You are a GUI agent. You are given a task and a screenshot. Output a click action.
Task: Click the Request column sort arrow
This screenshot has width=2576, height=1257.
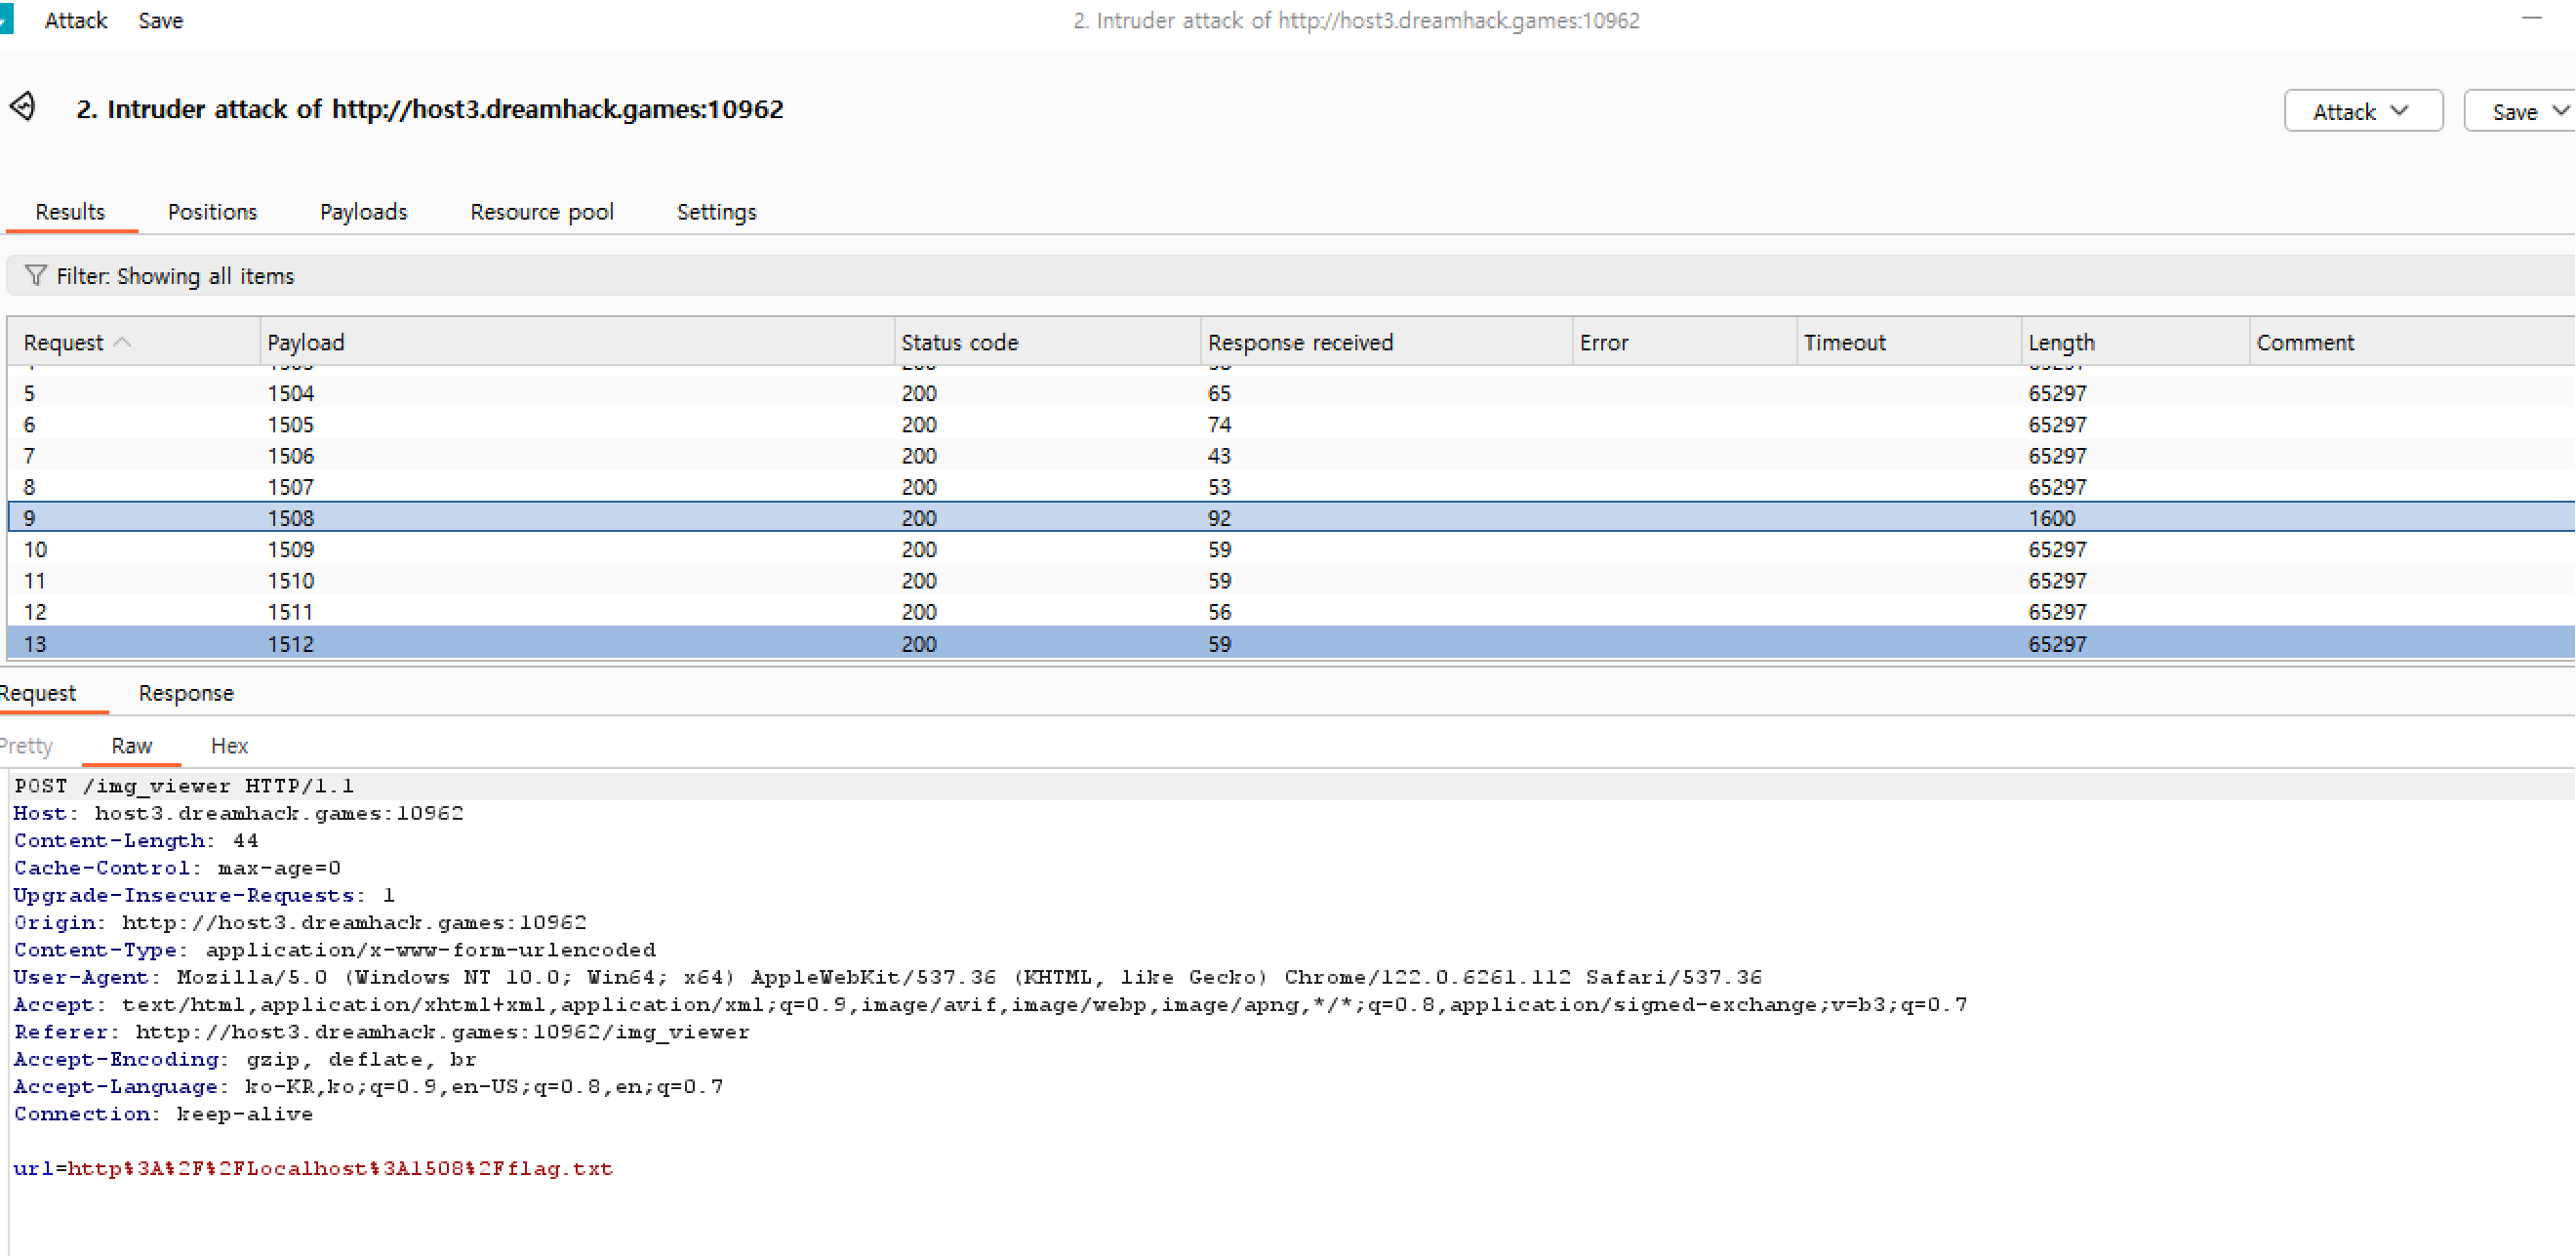pos(123,342)
